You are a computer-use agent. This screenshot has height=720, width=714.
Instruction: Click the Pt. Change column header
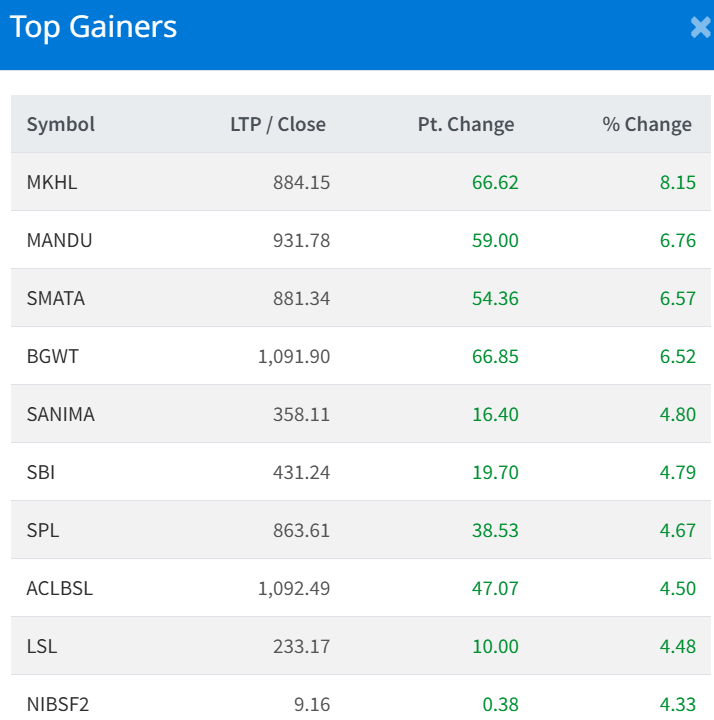click(466, 125)
